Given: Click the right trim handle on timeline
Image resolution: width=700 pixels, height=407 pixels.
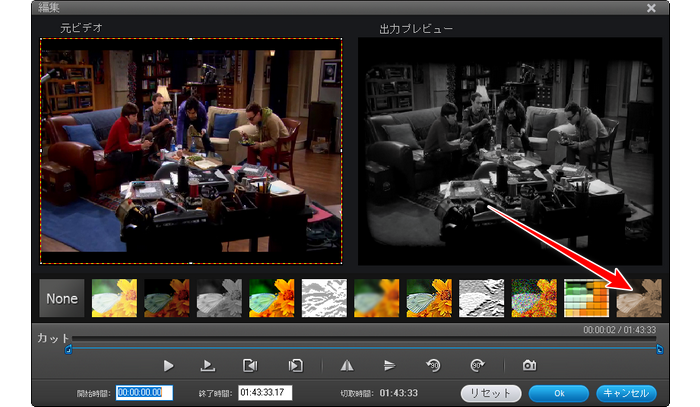Looking at the screenshot, I should pyautogui.click(x=660, y=349).
